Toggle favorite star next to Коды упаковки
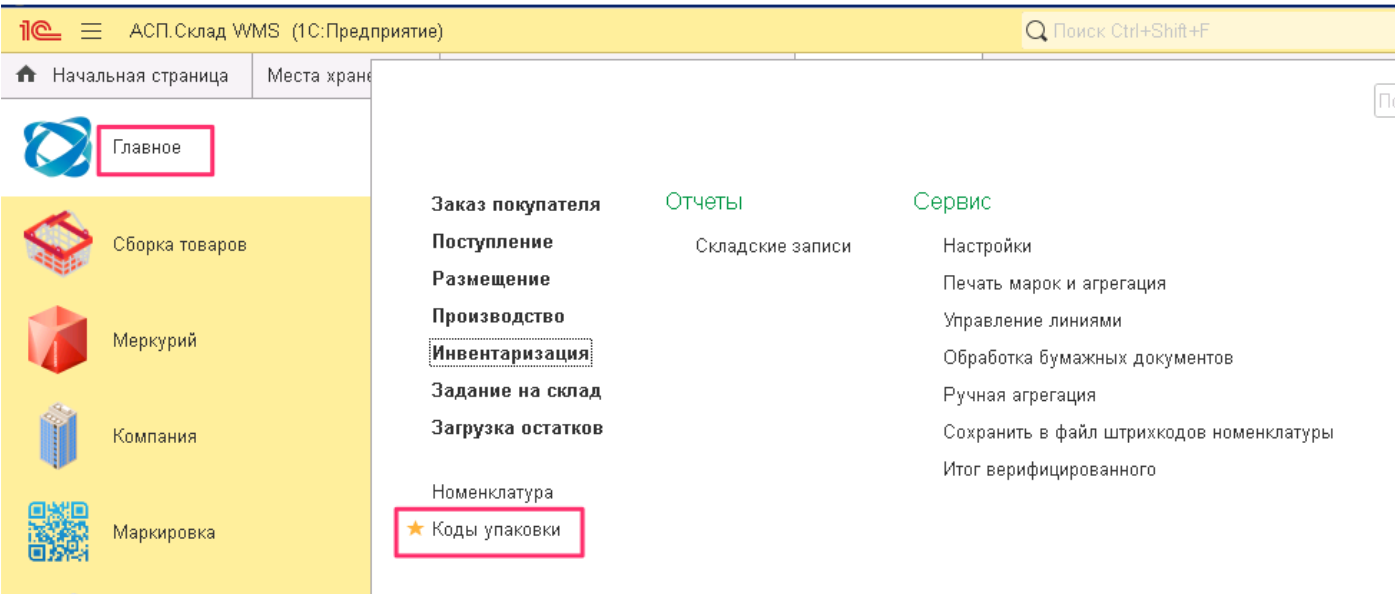The width and height of the screenshot is (1395, 594). [x=415, y=529]
